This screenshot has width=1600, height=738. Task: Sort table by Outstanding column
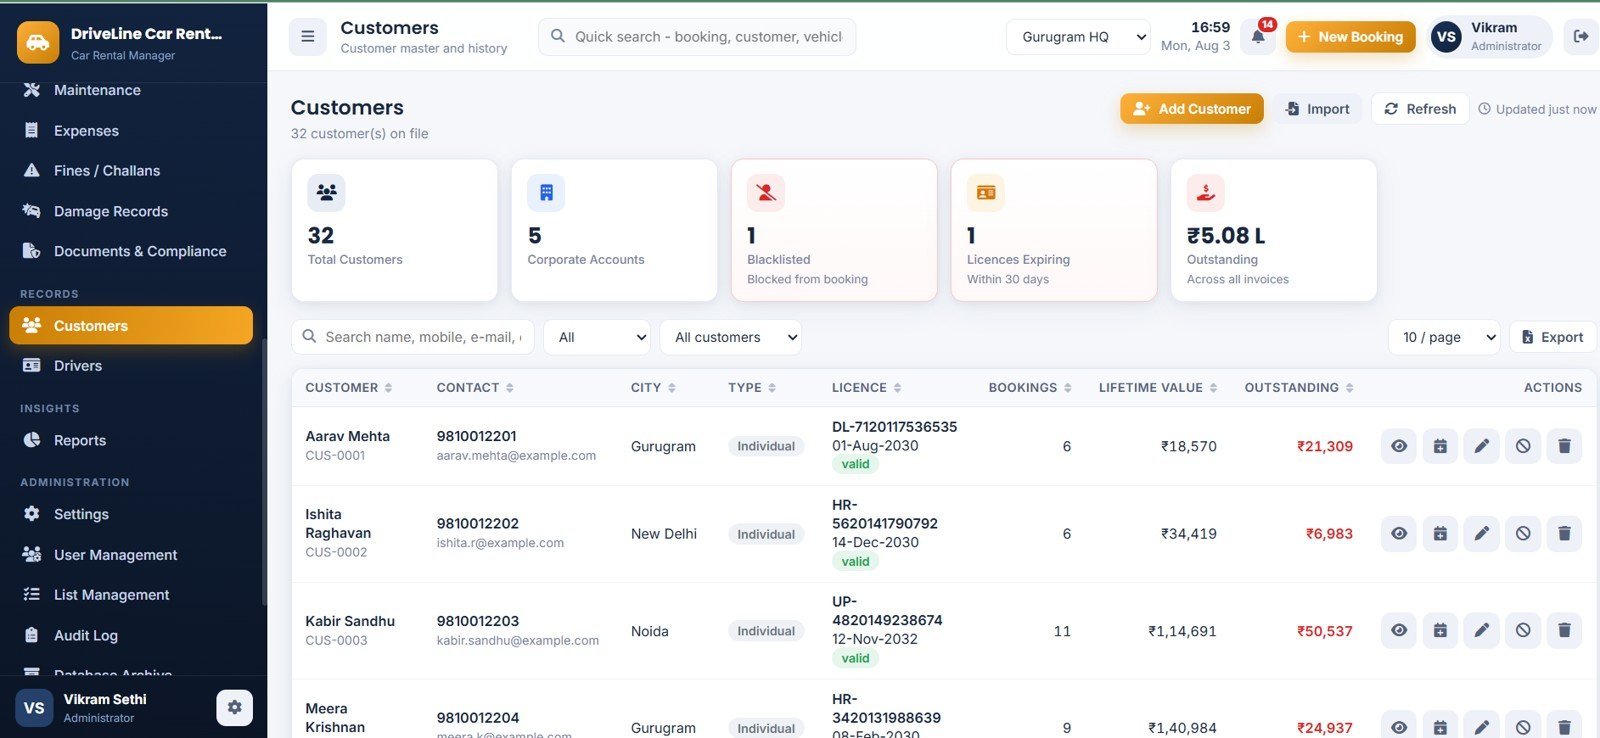click(x=1299, y=388)
